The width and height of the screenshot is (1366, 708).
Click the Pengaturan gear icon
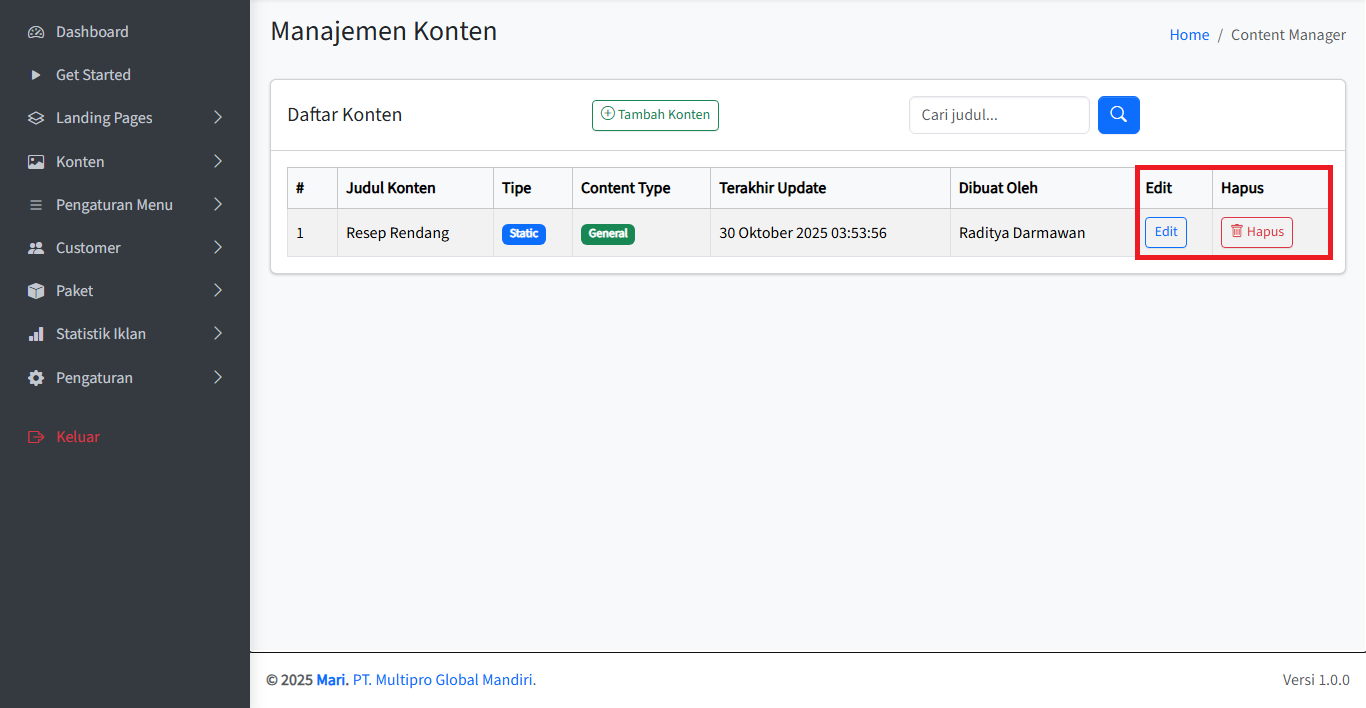click(36, 378)
